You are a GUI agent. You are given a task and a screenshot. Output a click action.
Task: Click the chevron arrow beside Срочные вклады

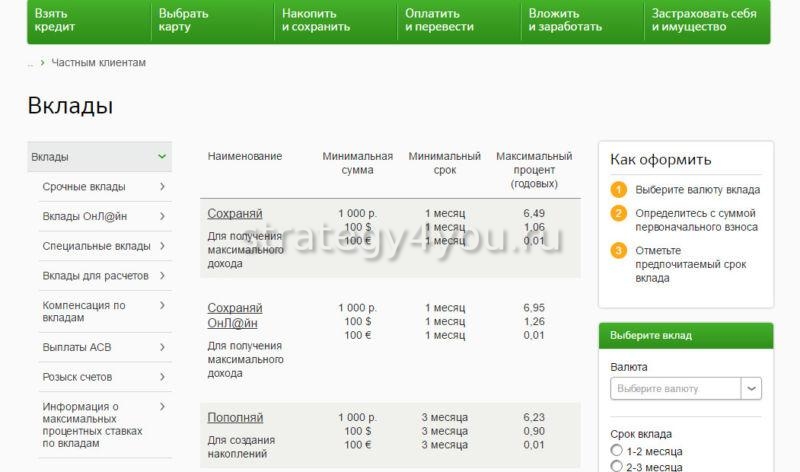162,187
